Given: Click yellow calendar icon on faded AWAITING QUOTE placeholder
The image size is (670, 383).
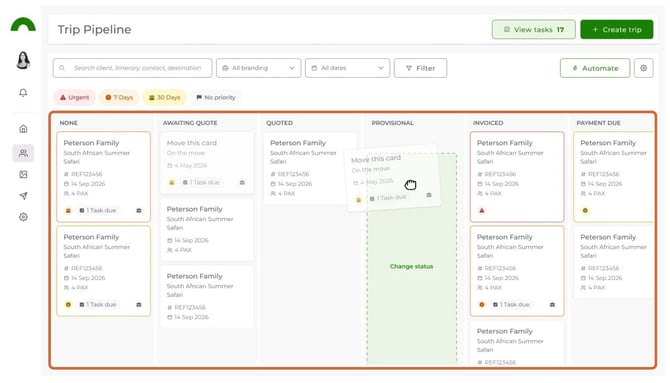Looking at the screenshot, I should coord(171,183).
